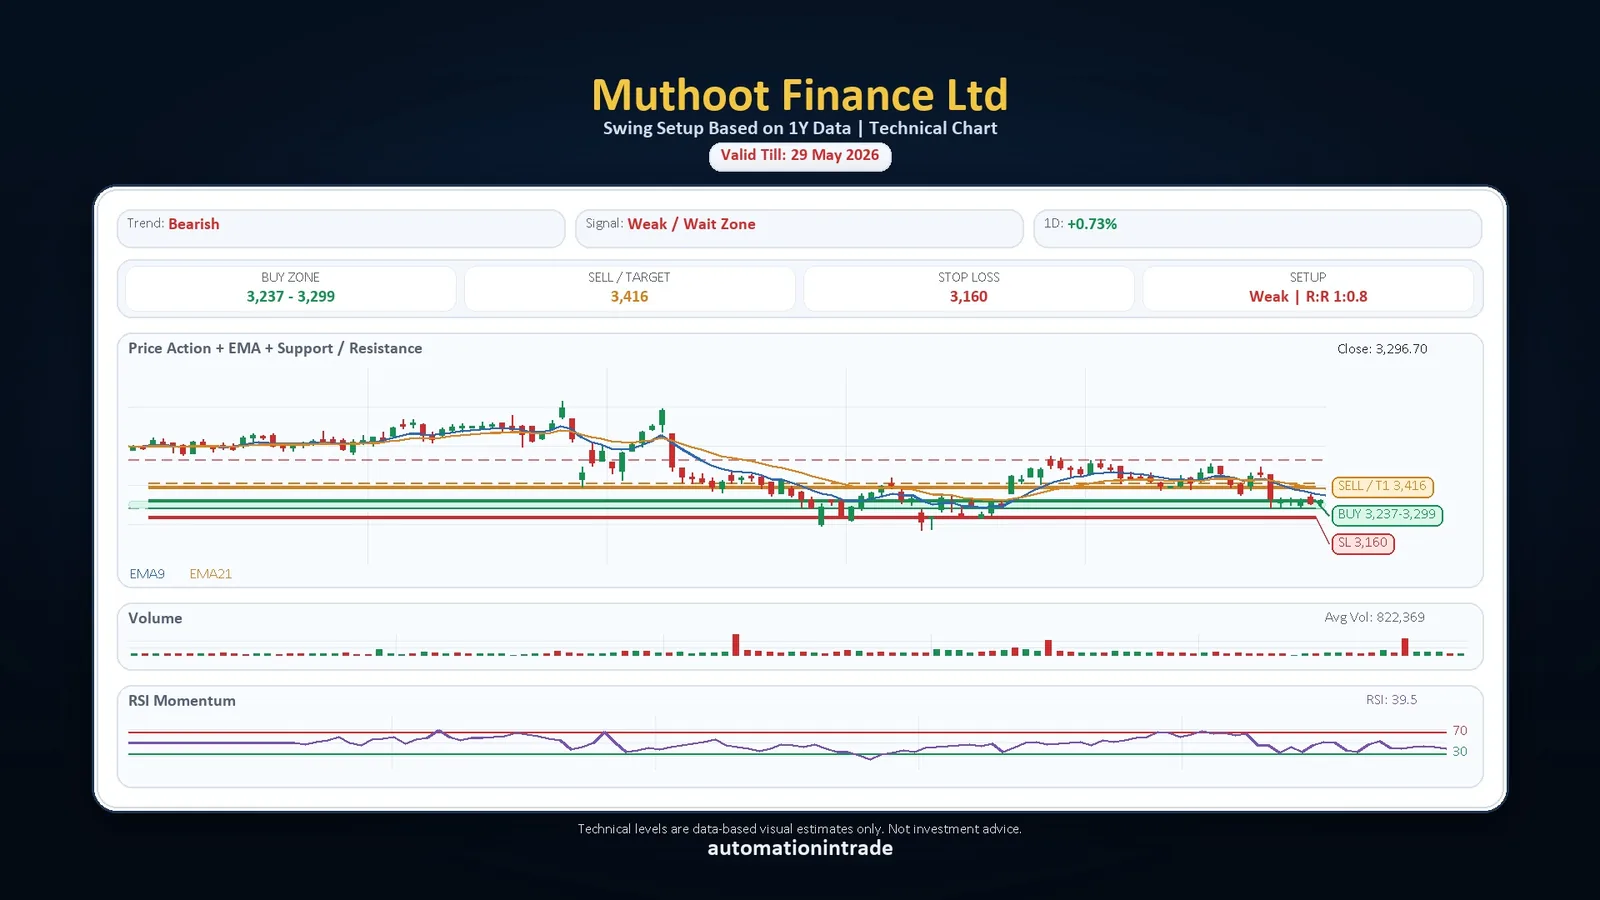
Task: Click the automationintrade footer brand
Action: click(x=800, y=849)
